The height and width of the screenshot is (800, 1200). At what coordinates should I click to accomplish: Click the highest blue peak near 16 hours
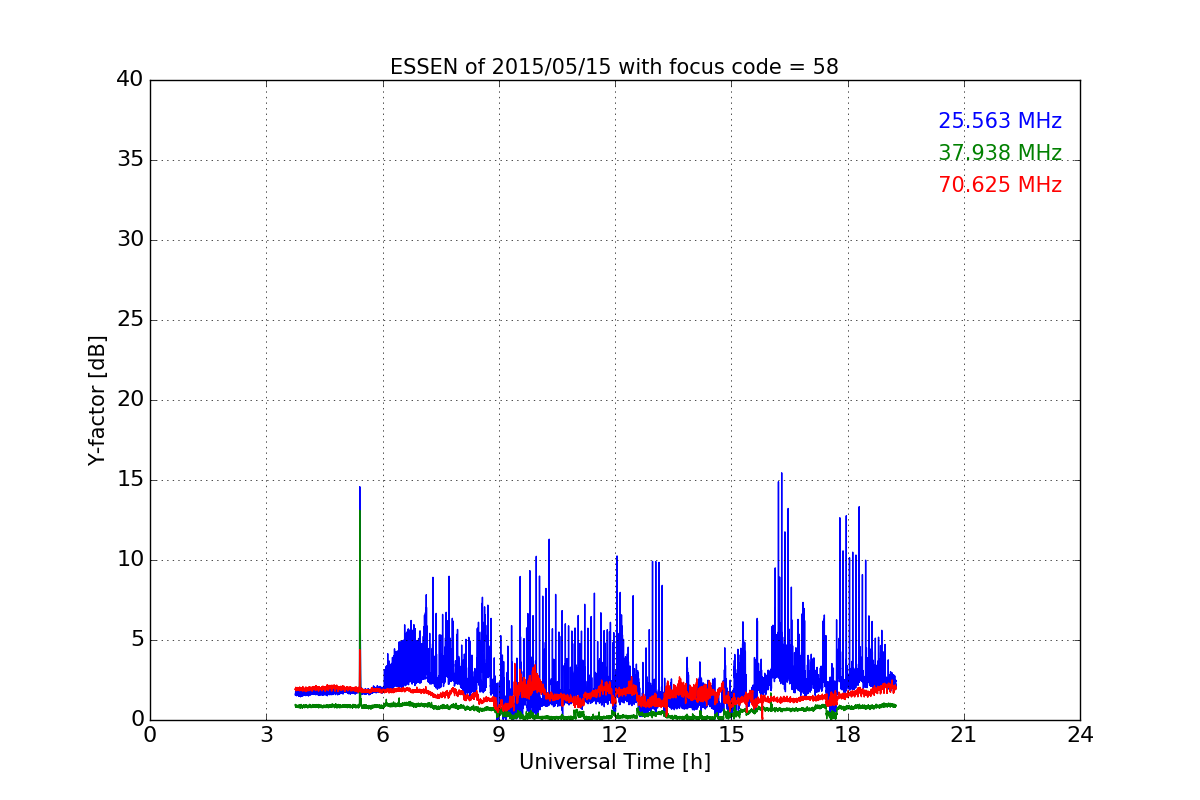coord(782,560)
